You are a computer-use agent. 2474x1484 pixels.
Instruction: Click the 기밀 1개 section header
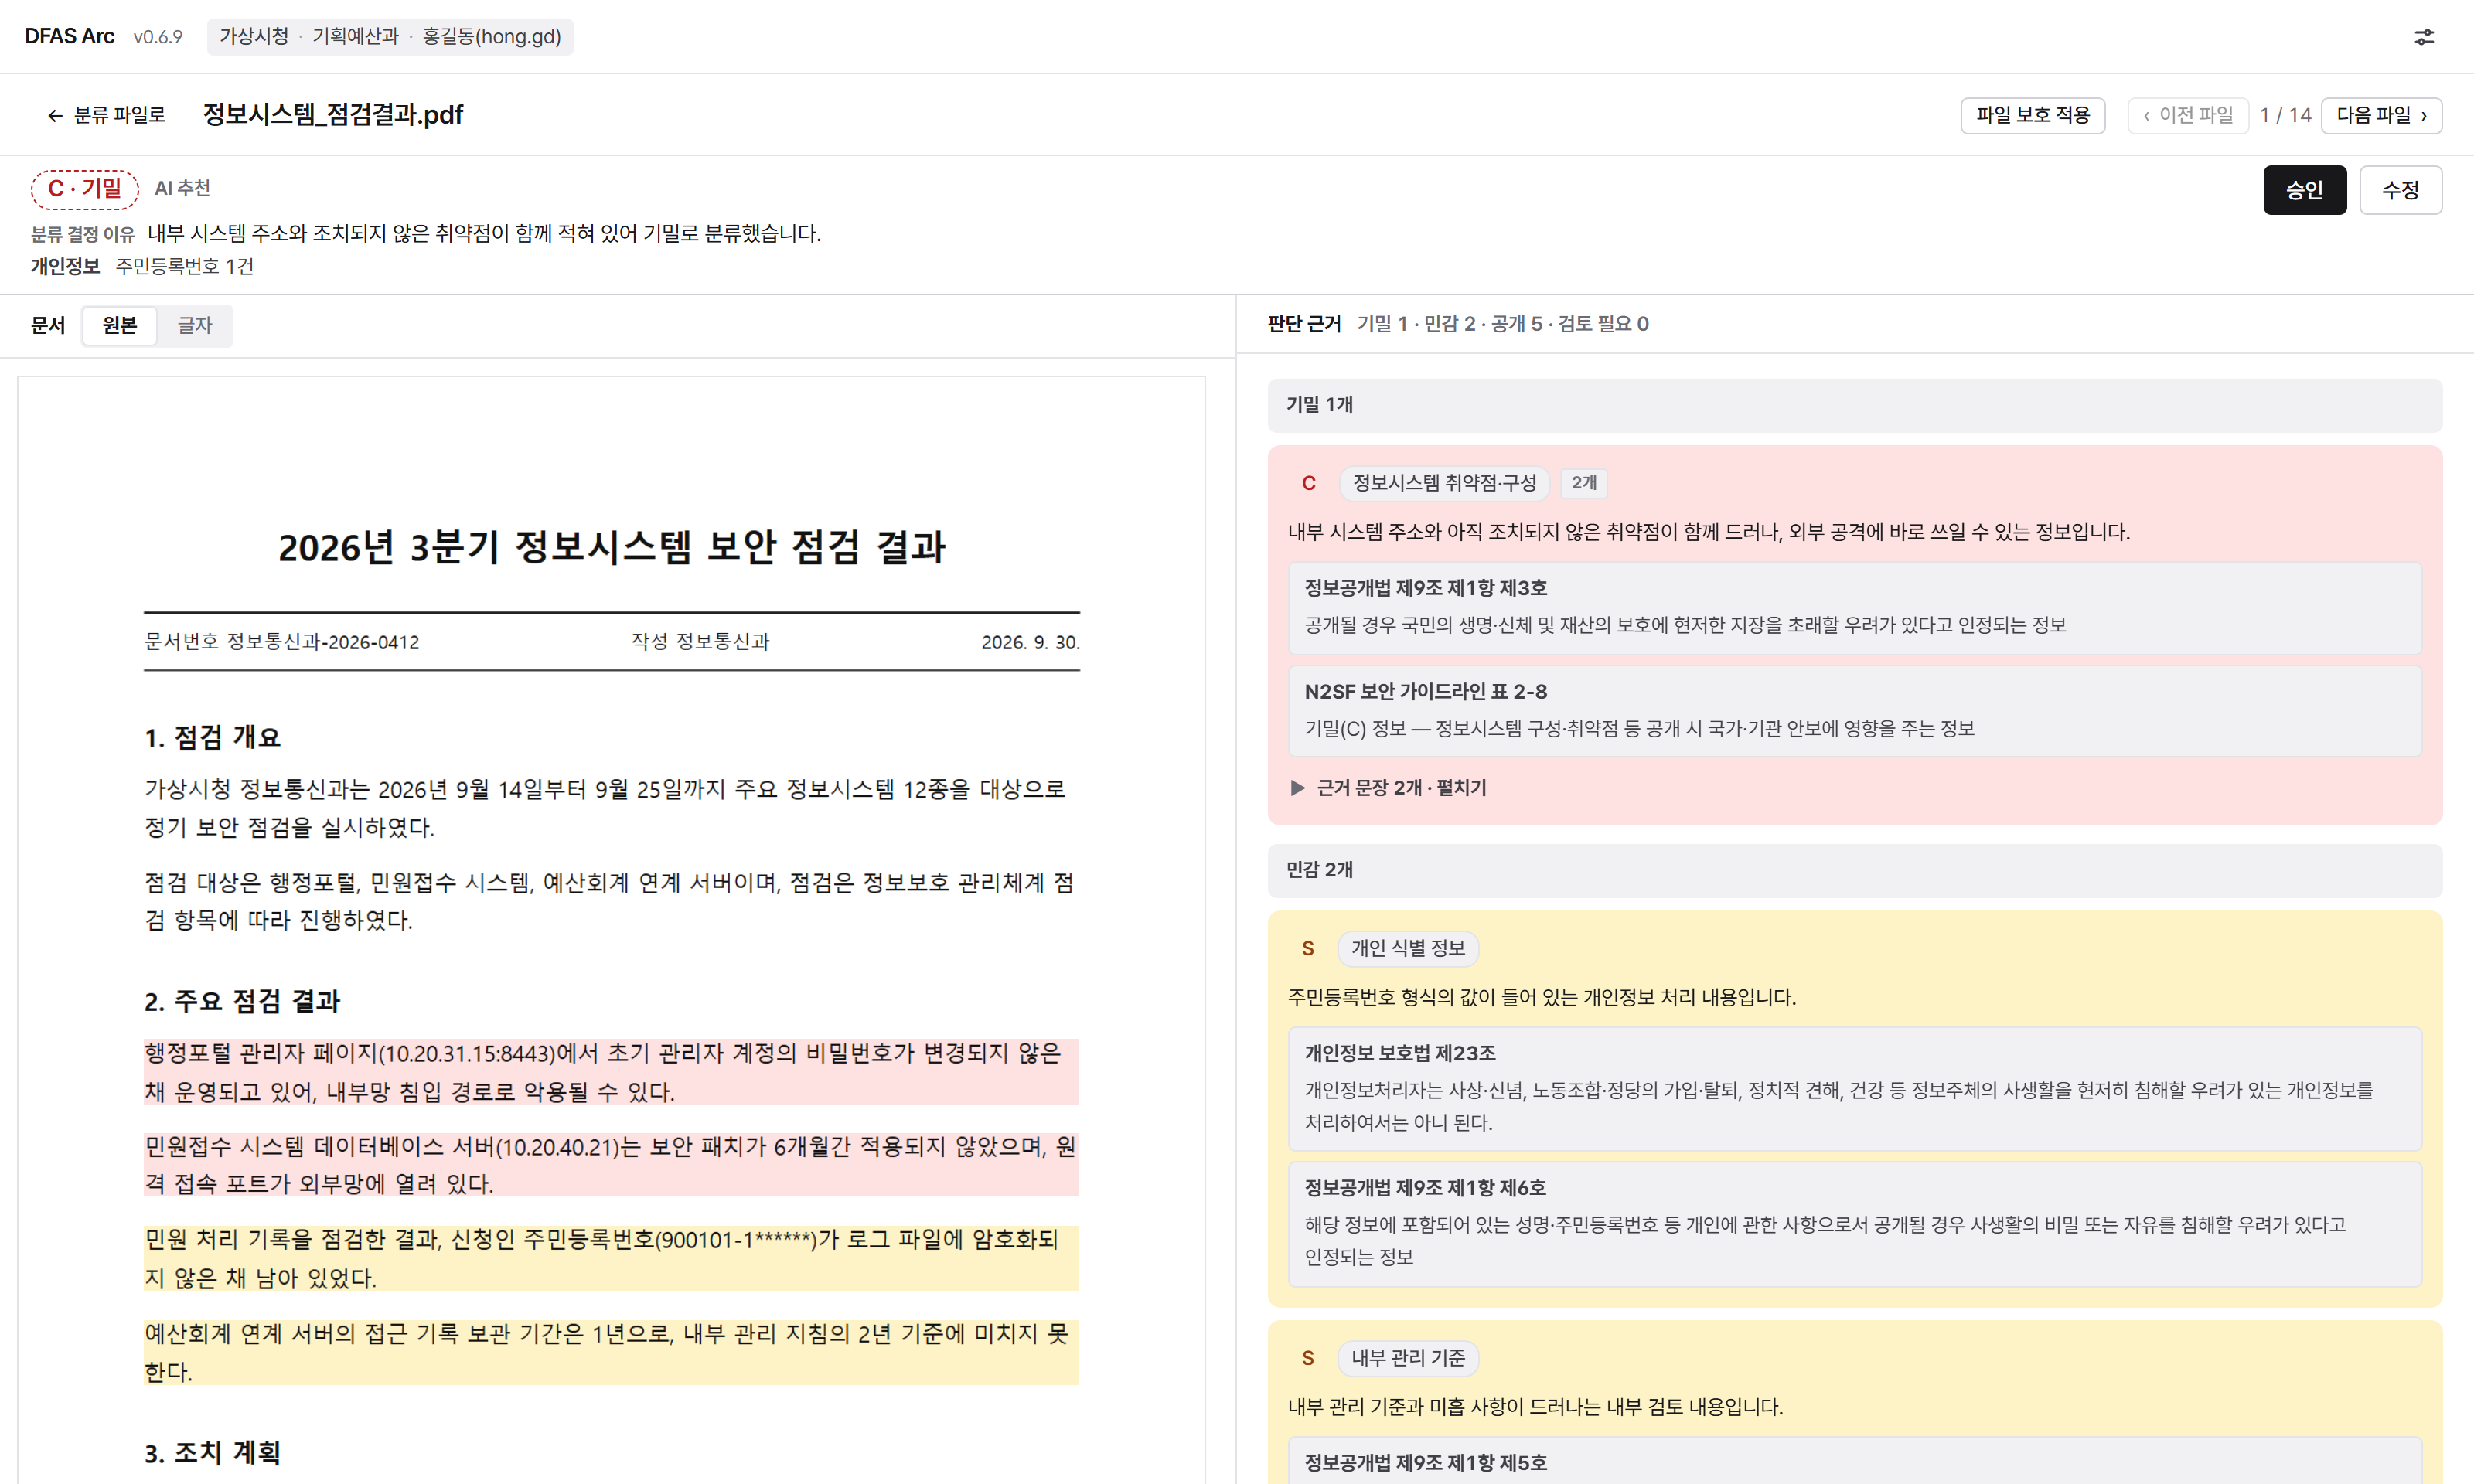pyautogui.click(x=1855, y=405)
